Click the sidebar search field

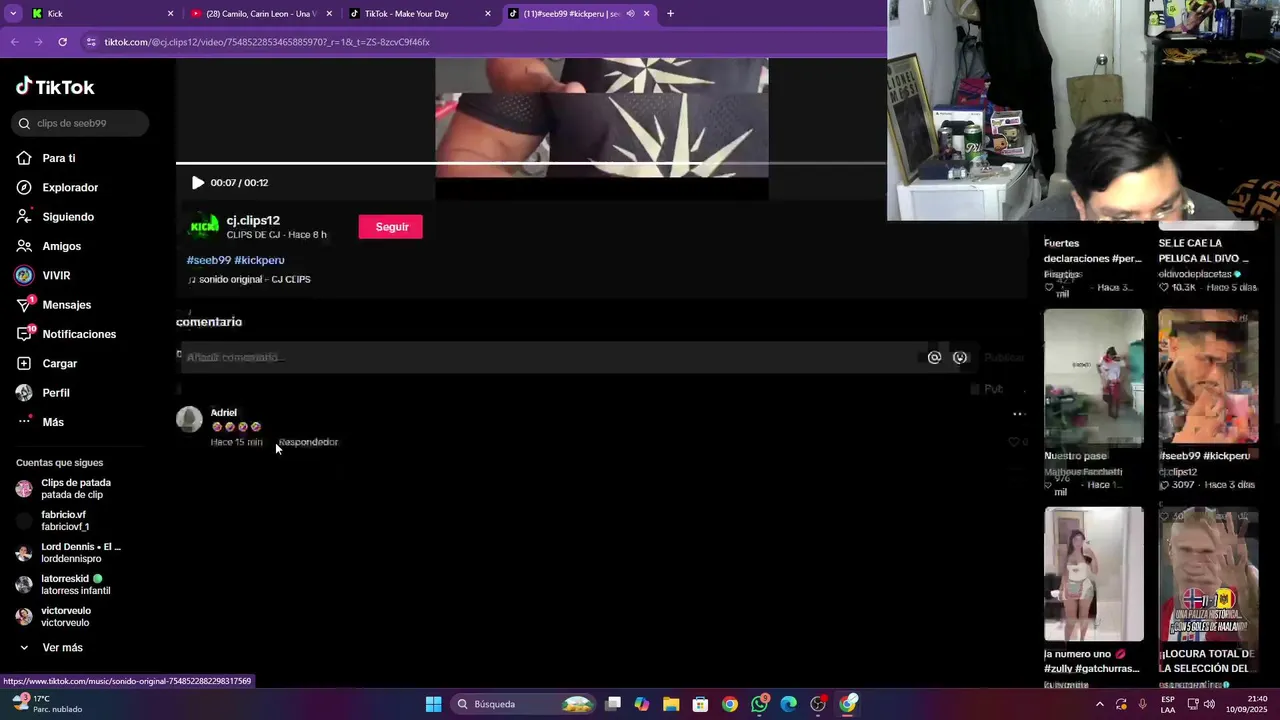click(x=81, y=123)
